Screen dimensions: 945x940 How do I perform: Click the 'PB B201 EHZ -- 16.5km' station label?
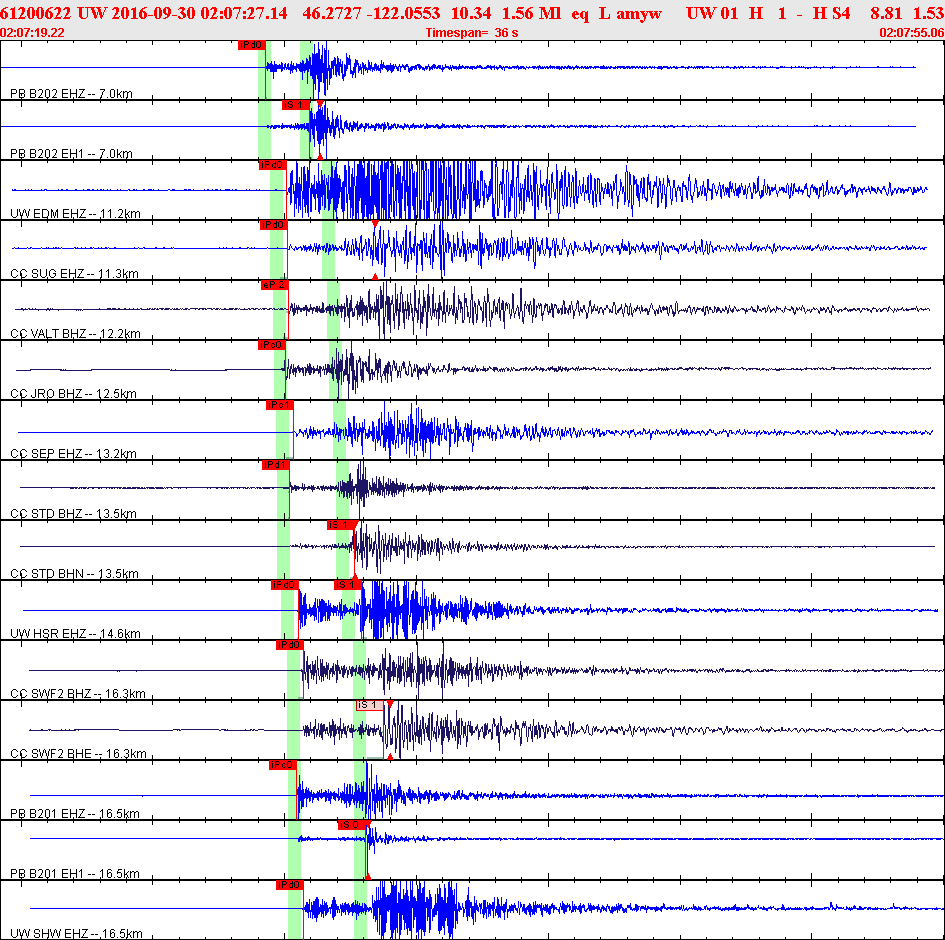(75, 813)
